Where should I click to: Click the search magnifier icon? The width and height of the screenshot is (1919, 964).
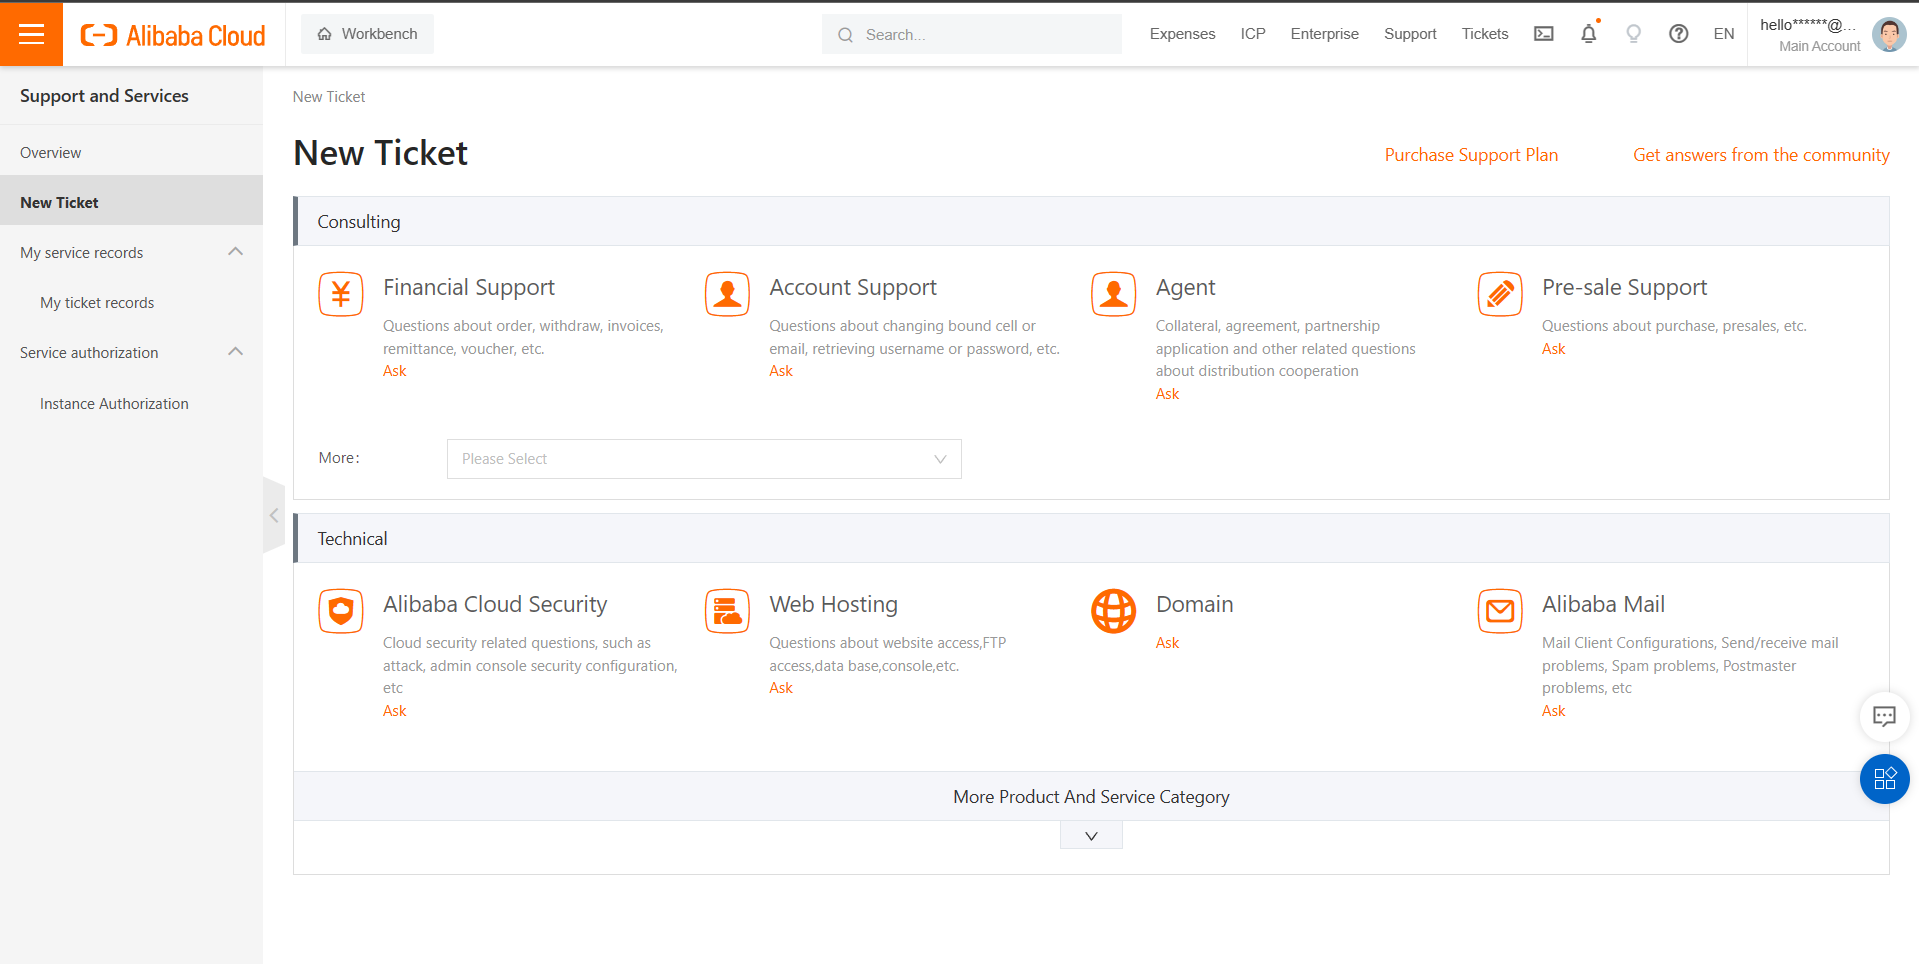(x=846, y=35)
